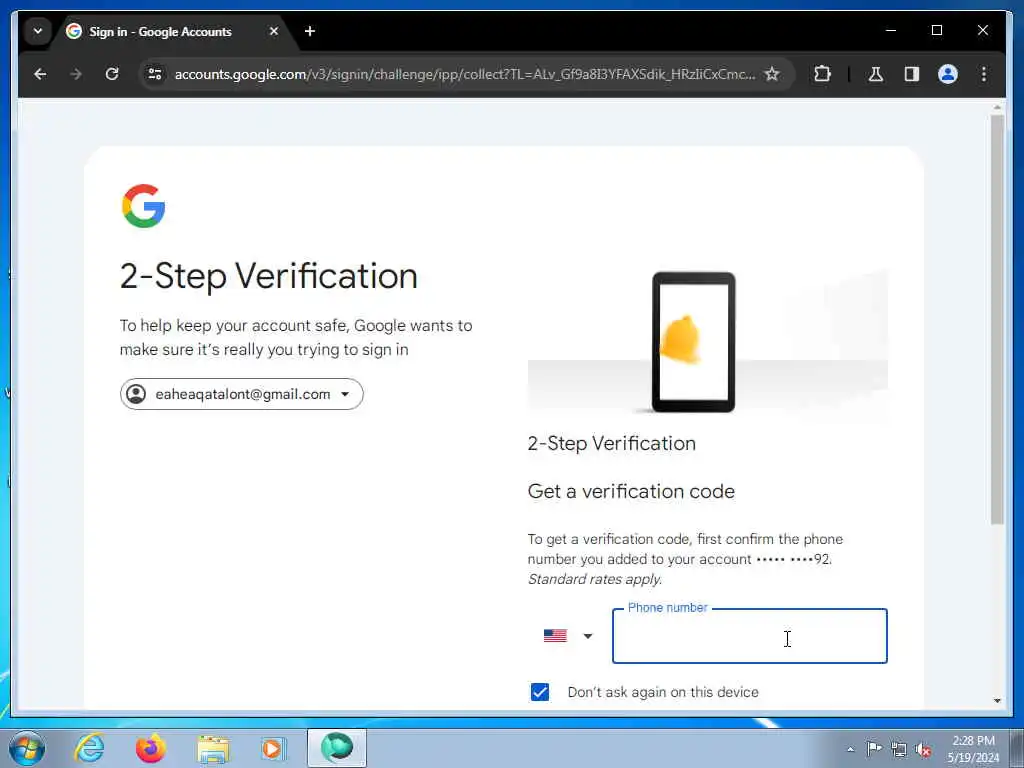Image resolution: width=1024 pixels, height=768 pixels.
Task: Open the US flag country code dropdown
Action: (568, 636)
